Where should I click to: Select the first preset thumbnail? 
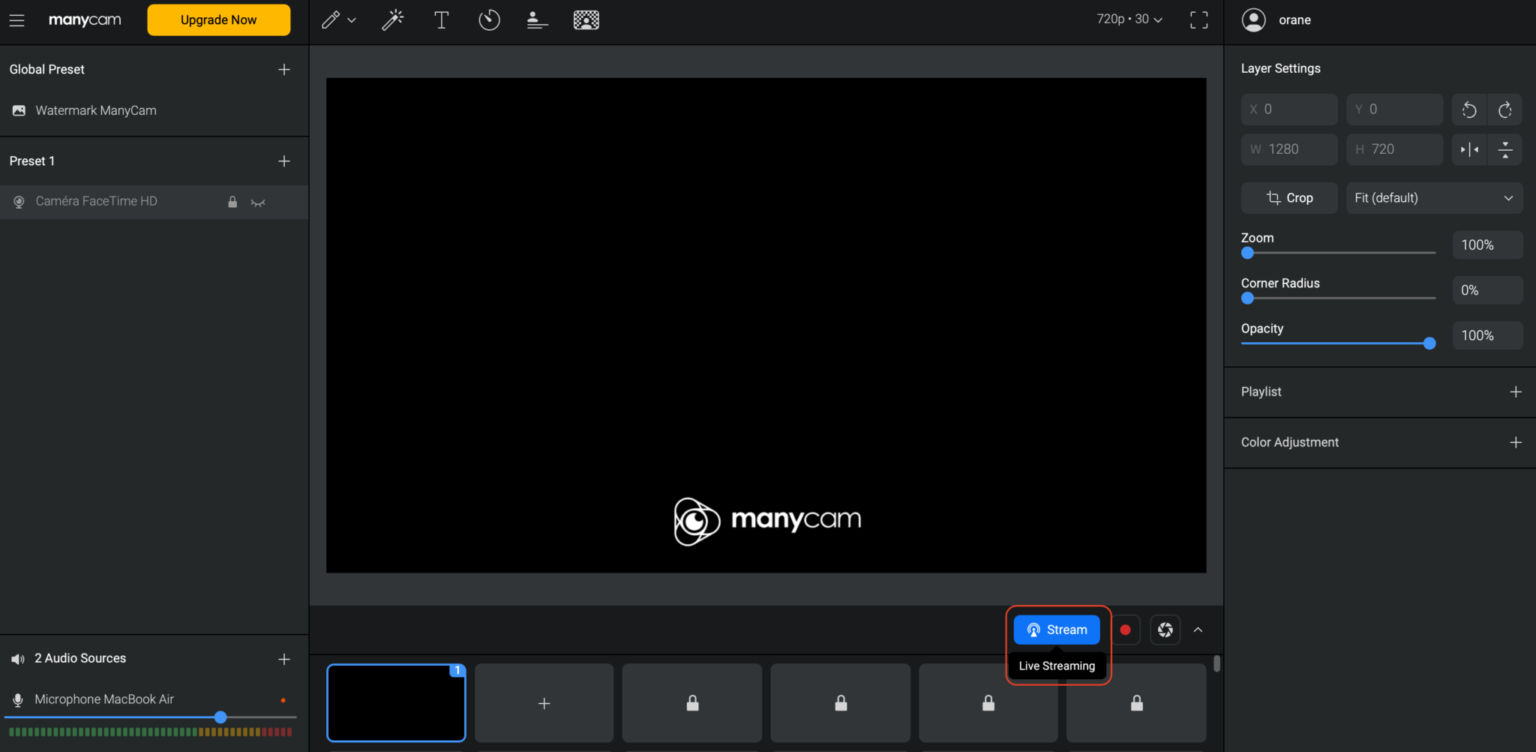pyautogui.click(x=395, y=702)
